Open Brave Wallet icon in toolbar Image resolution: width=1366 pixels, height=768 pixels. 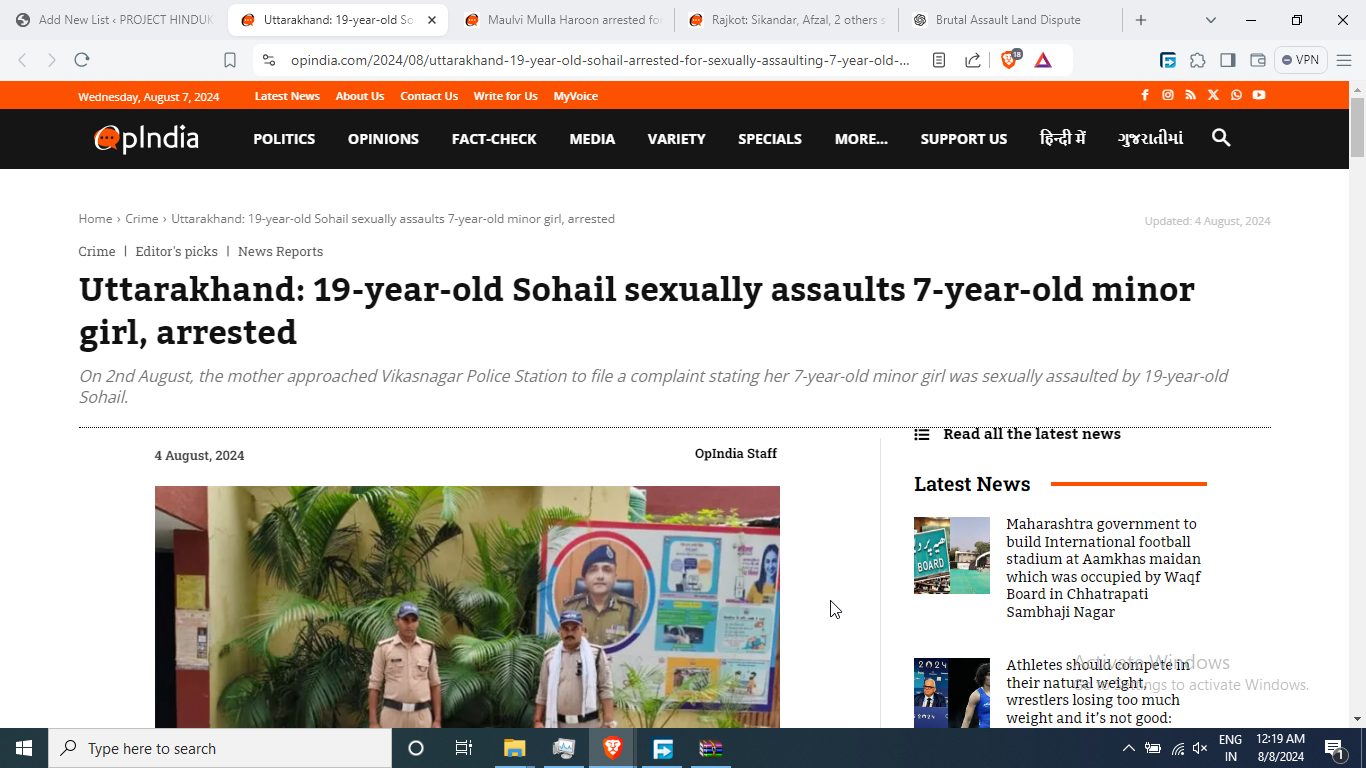[x=1258, y=60]
